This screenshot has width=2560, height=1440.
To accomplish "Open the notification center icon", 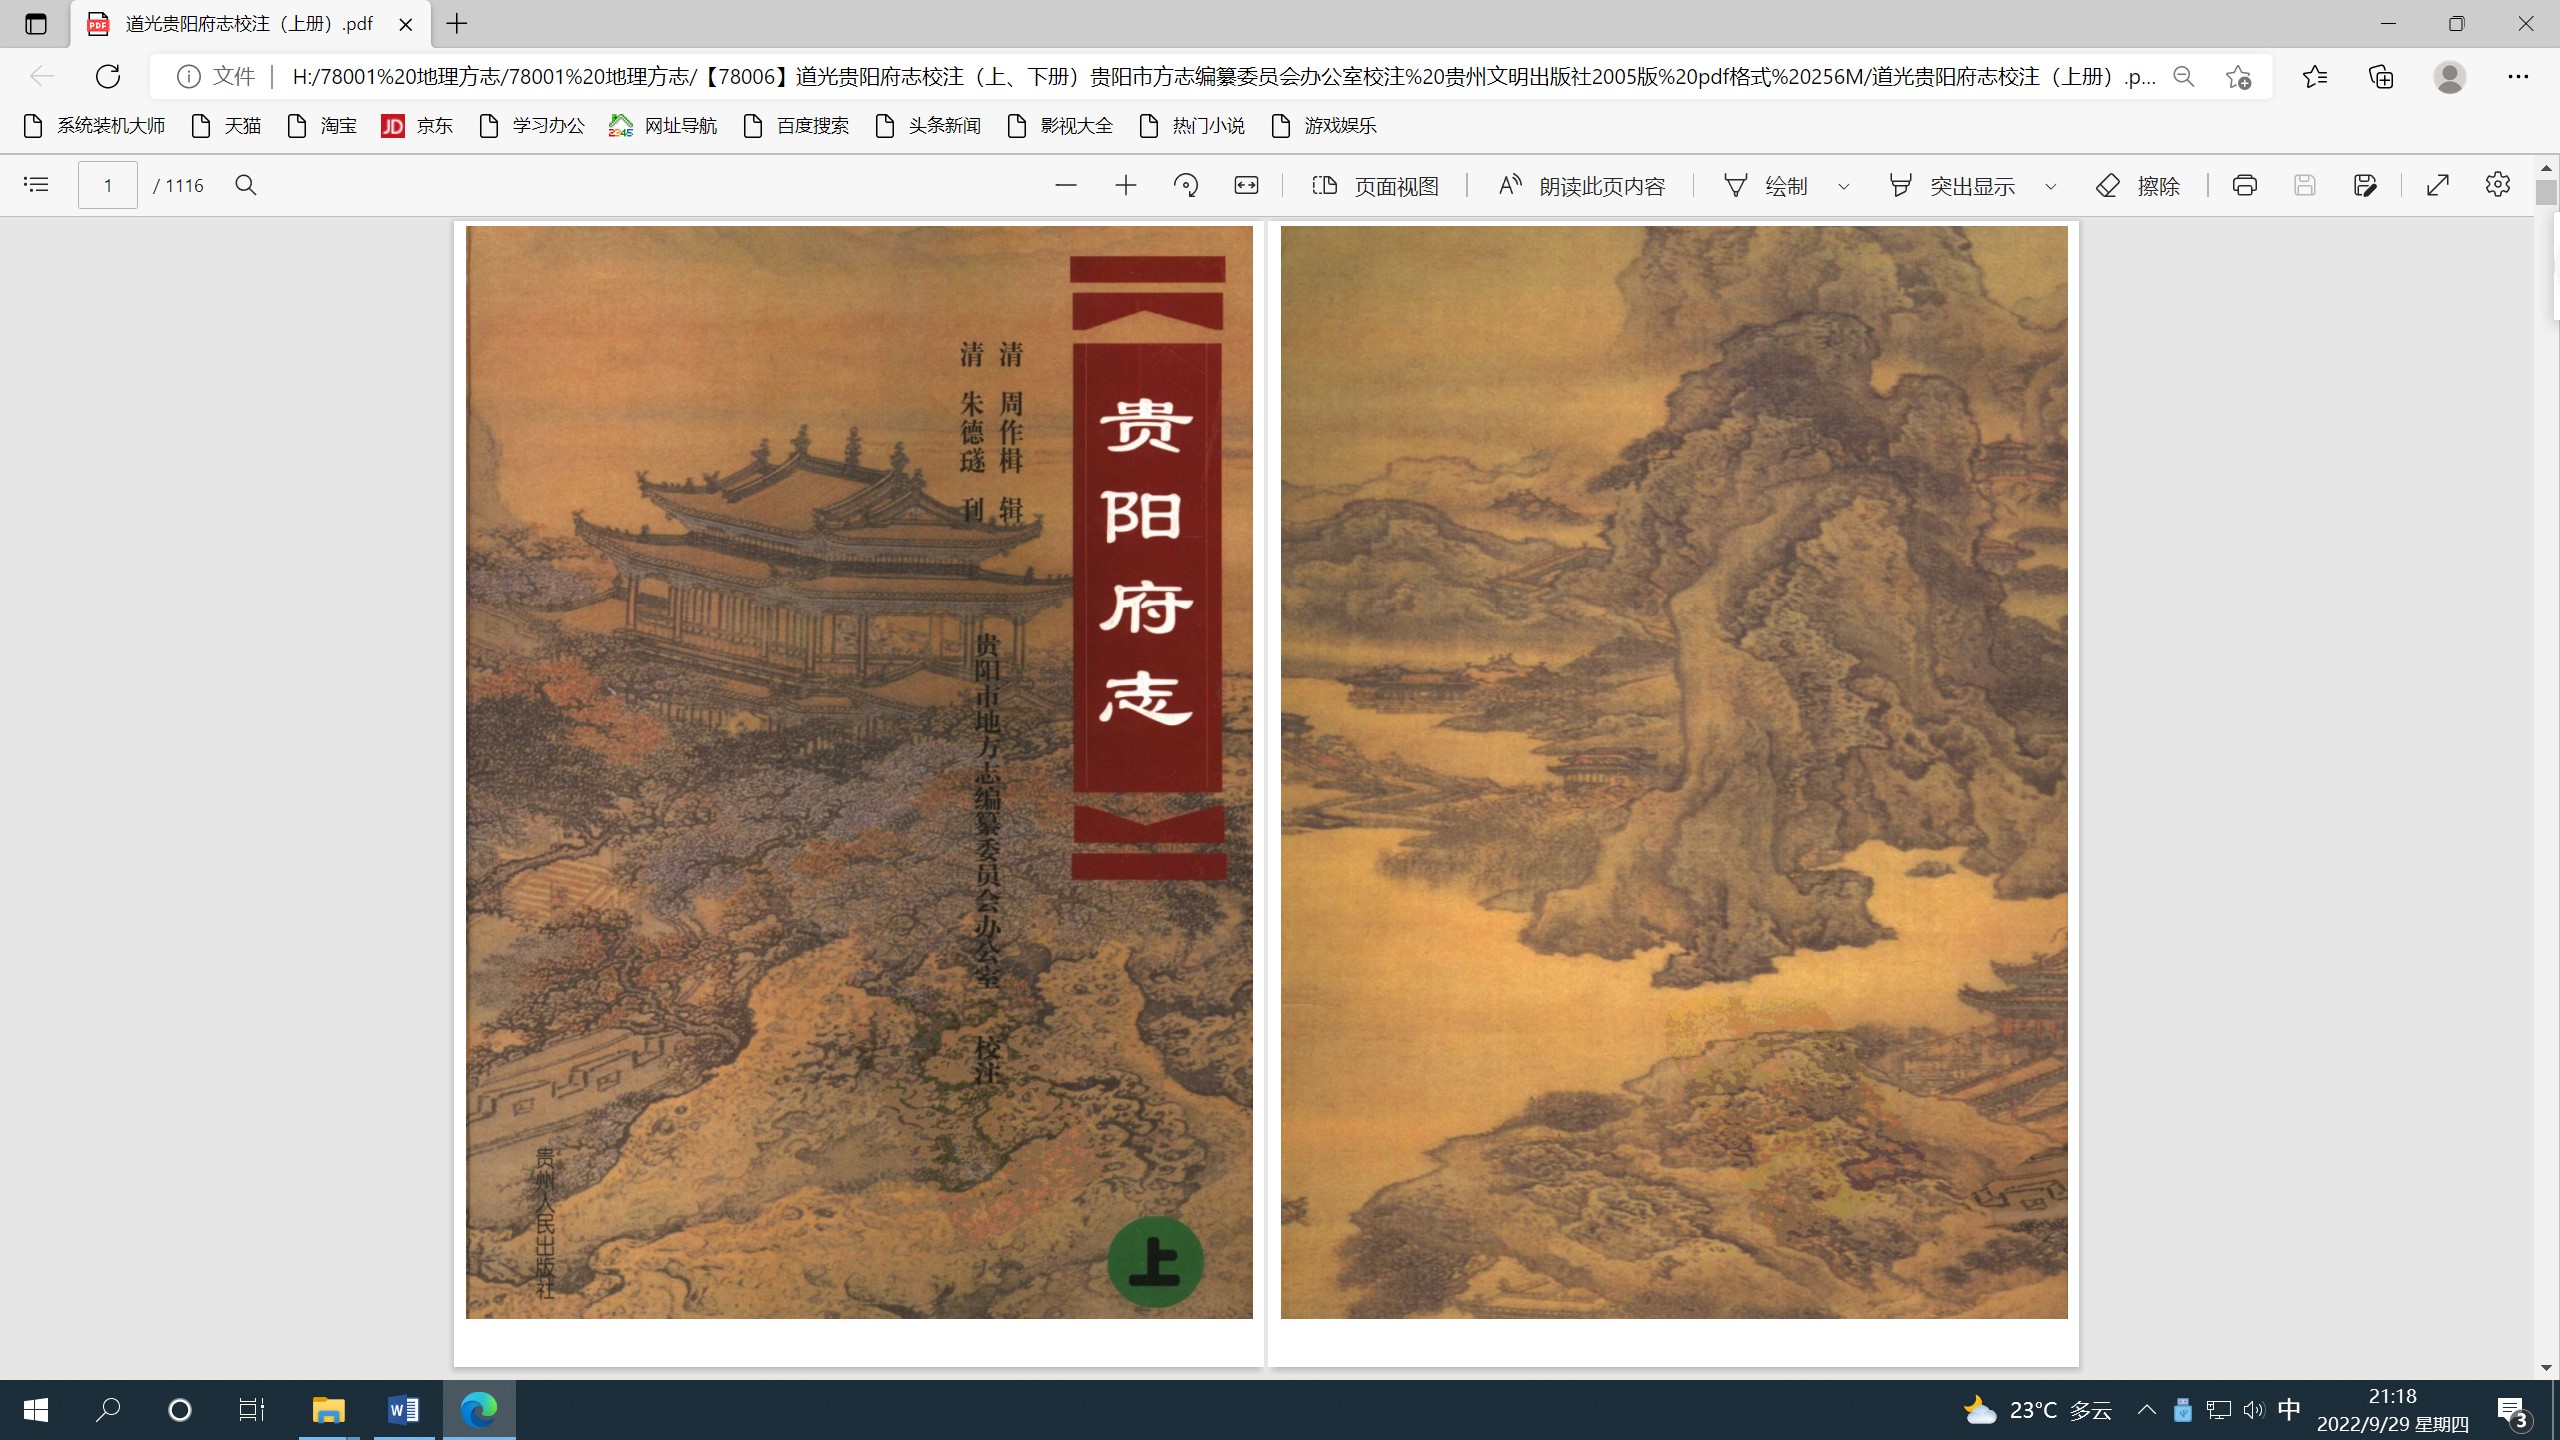I will tap(2514, 1412).
